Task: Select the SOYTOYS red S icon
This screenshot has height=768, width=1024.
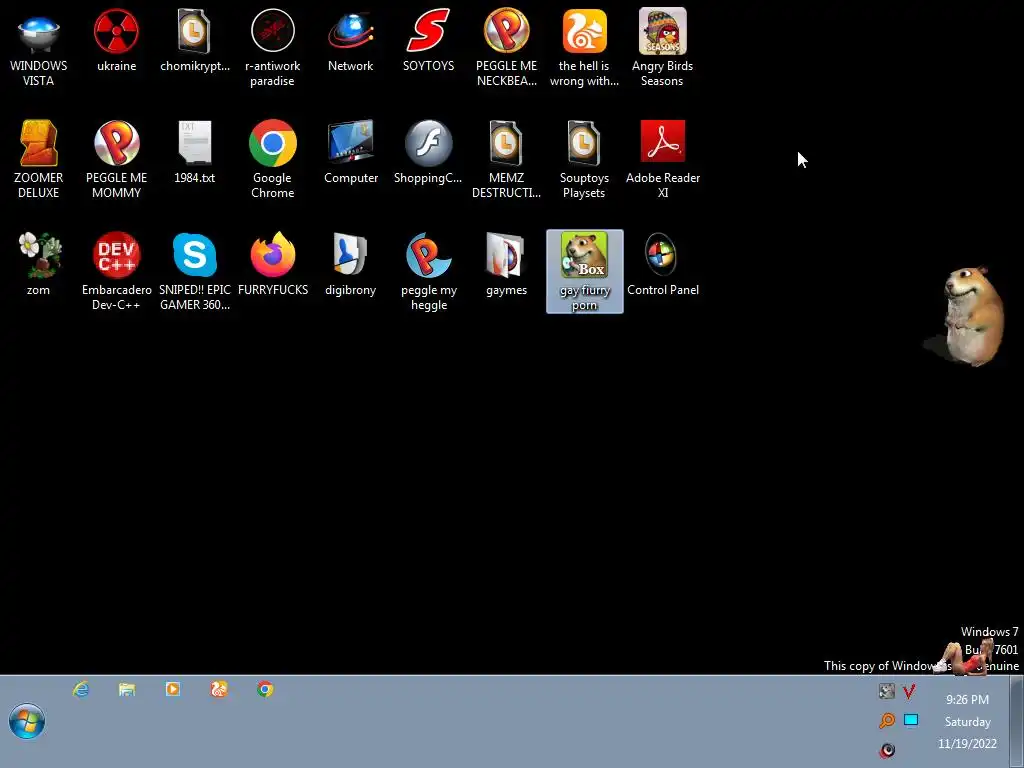Action: coord(428,41)
